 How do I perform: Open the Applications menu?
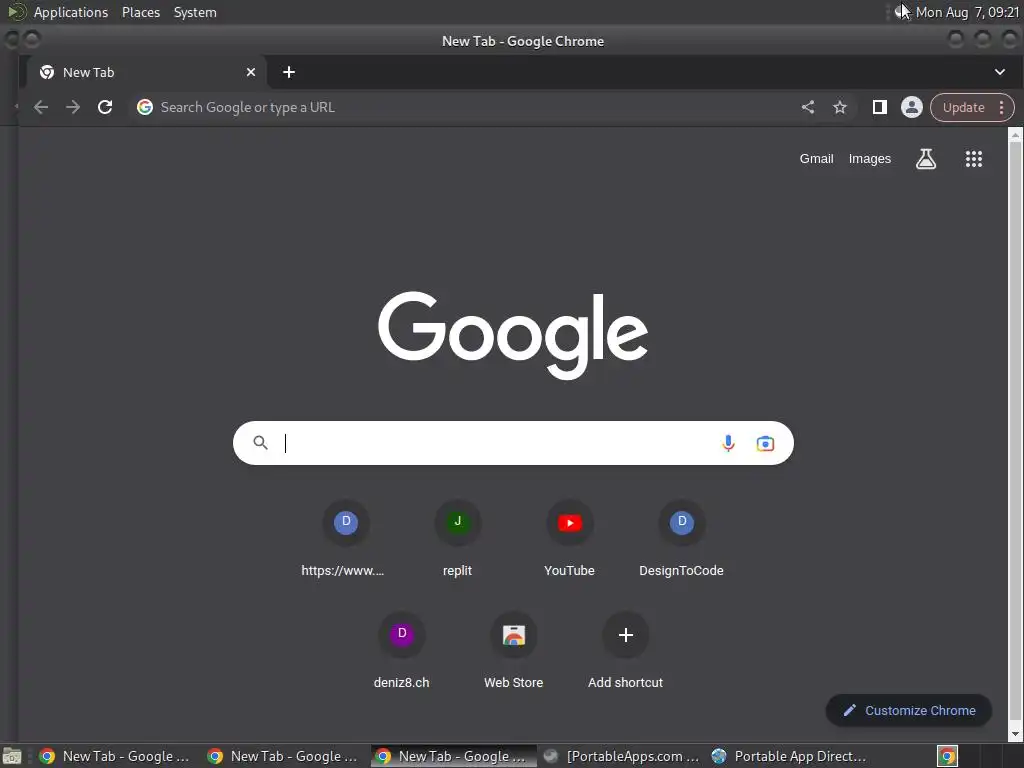click(71, 12)
